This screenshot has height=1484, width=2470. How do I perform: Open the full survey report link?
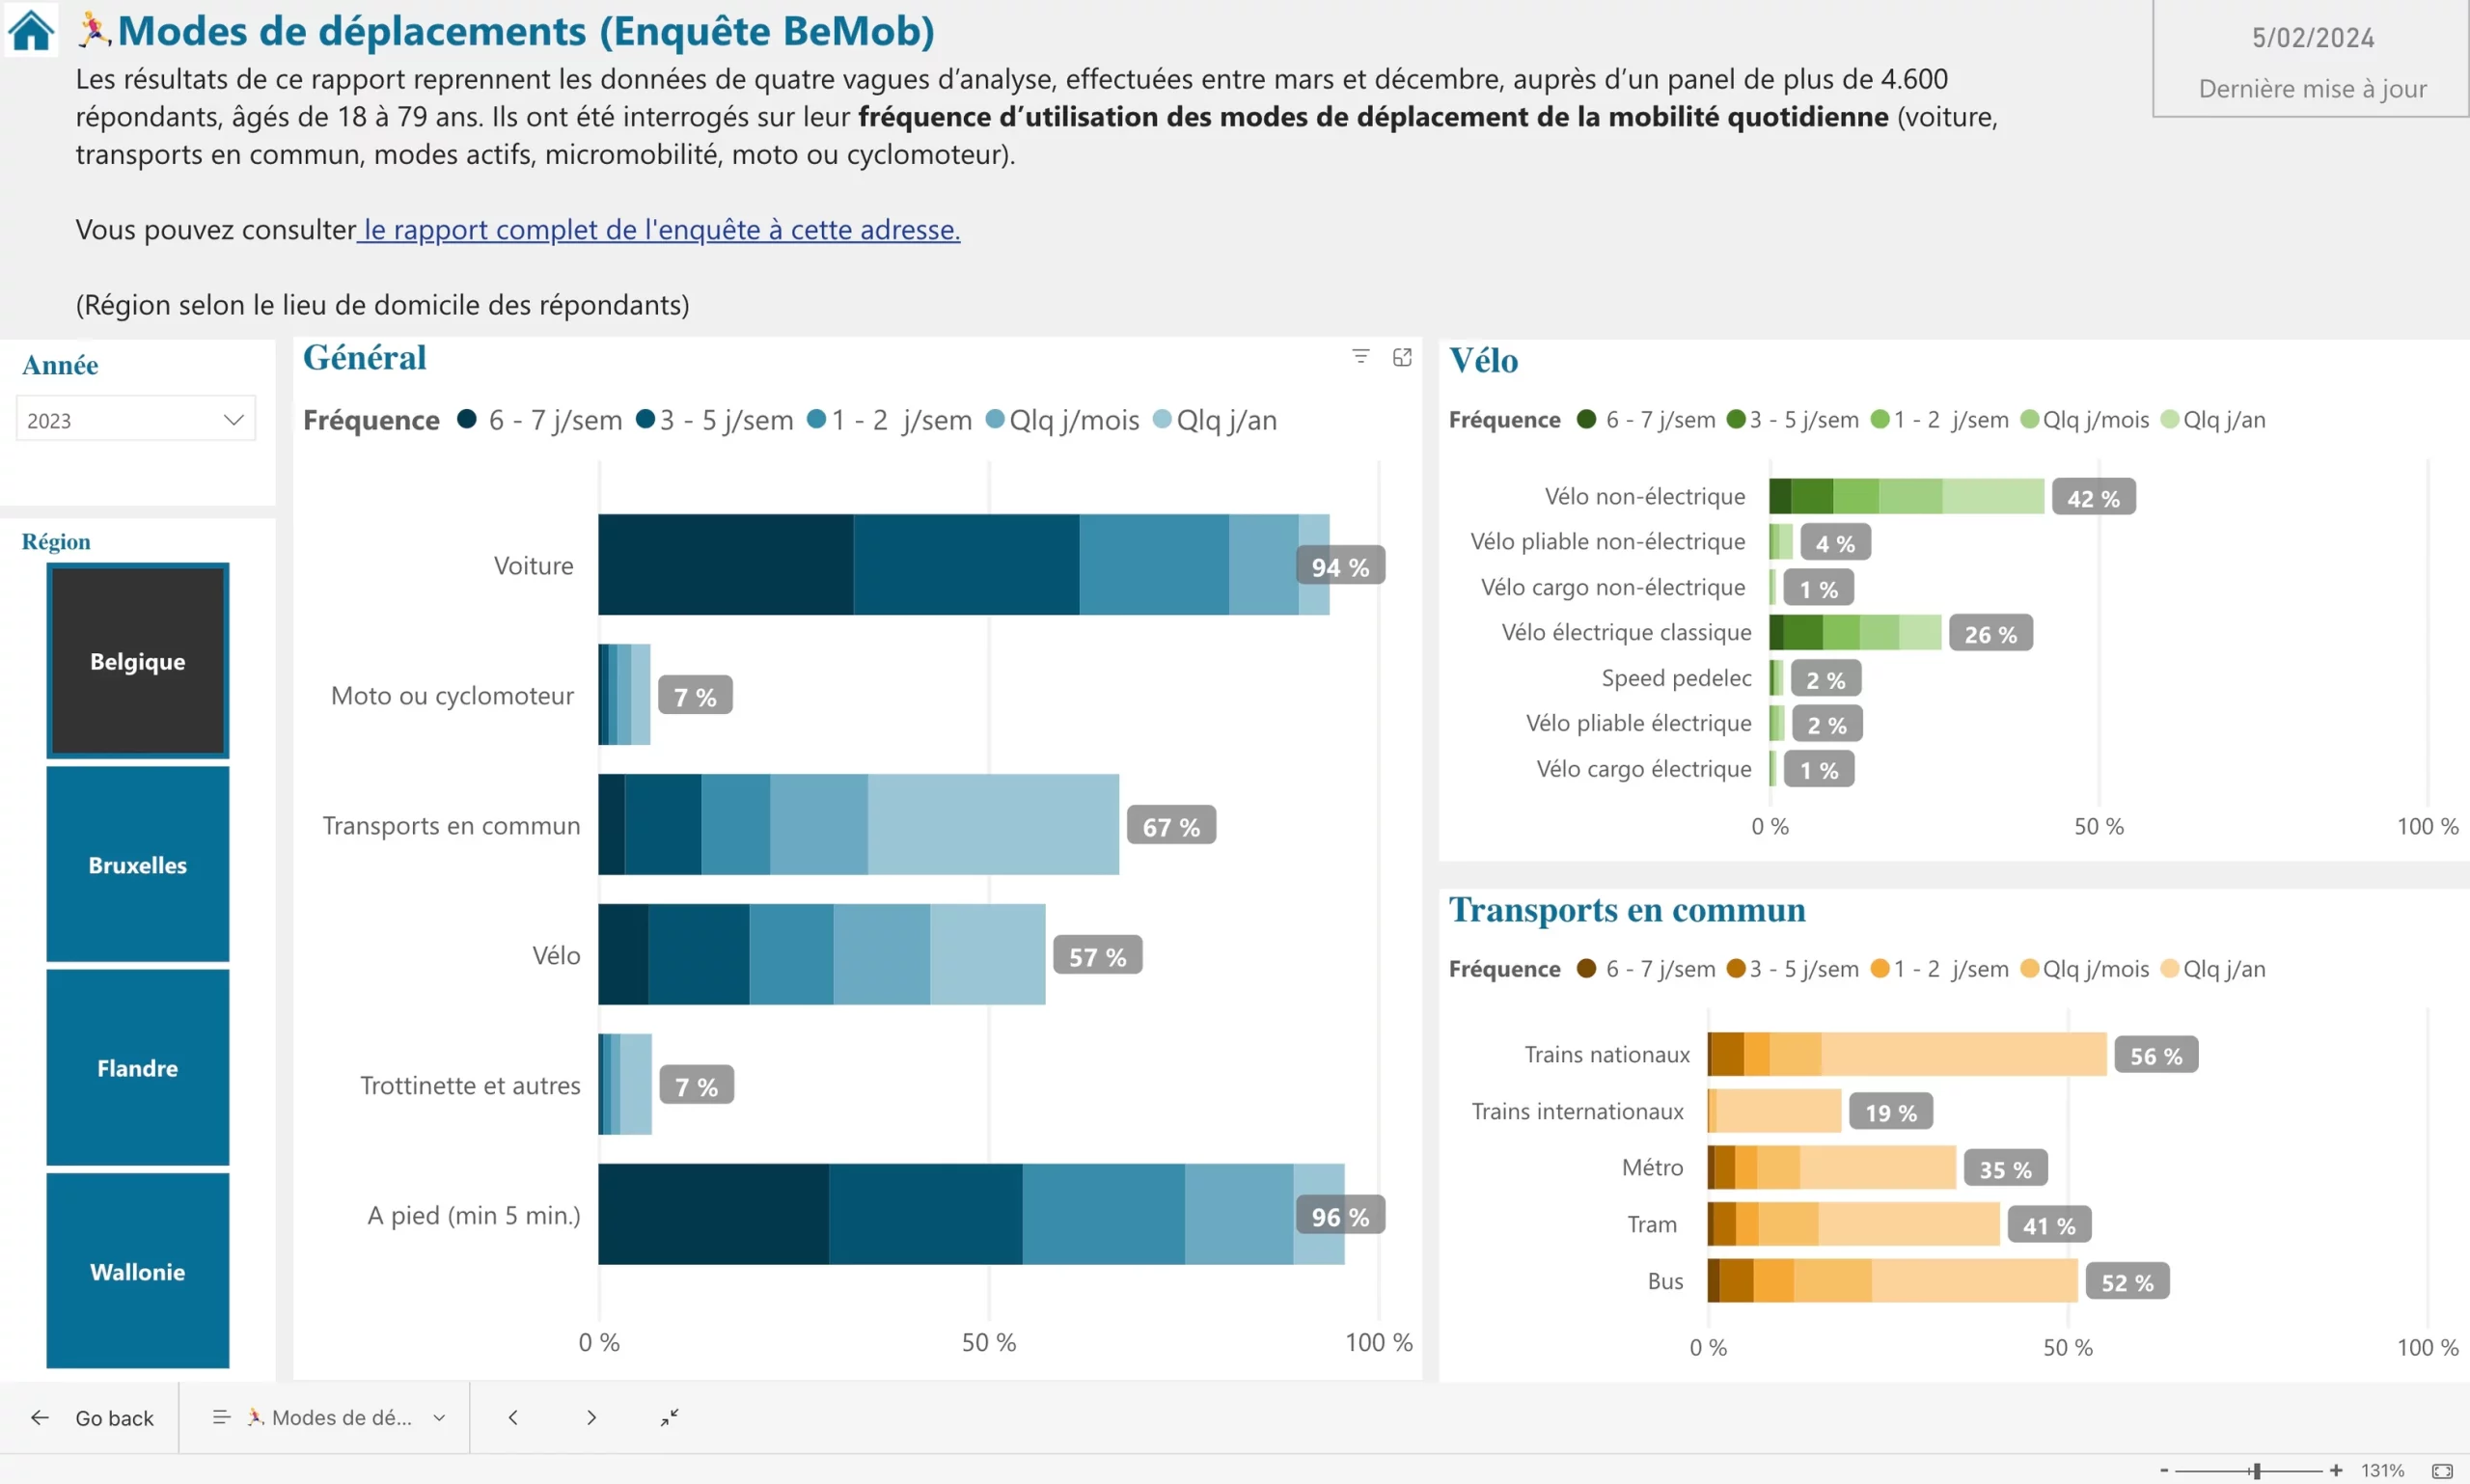[x=660, y=229]
